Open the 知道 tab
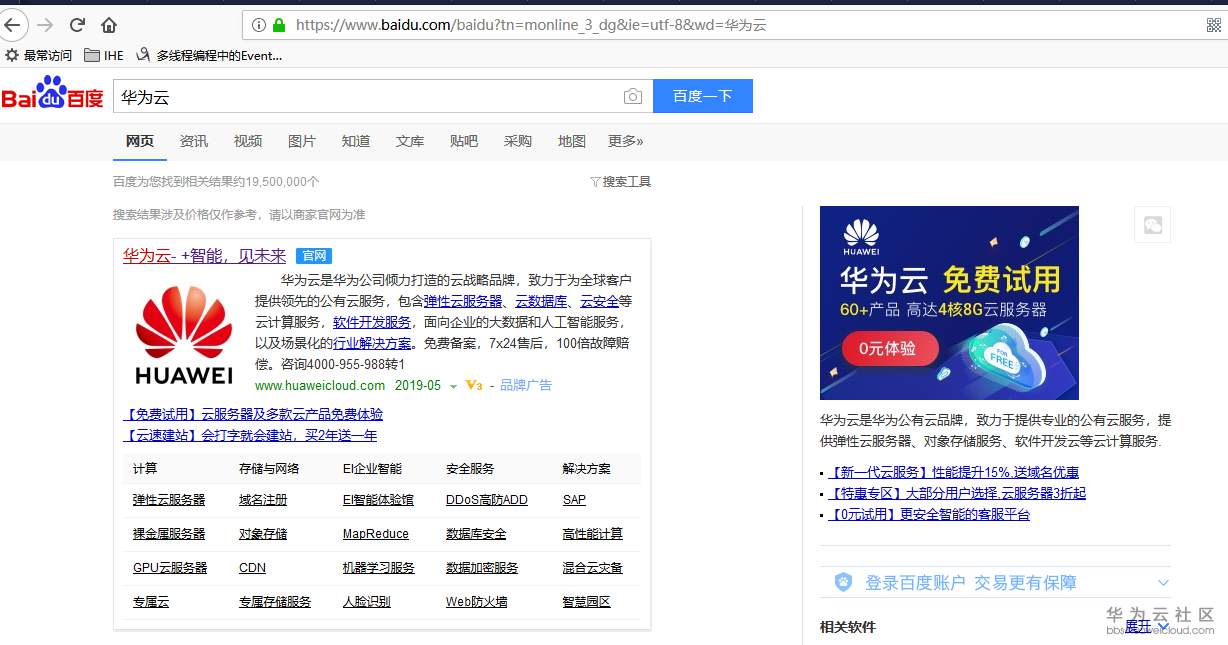This screenshot has width=1228, height=645. [356, 141]
